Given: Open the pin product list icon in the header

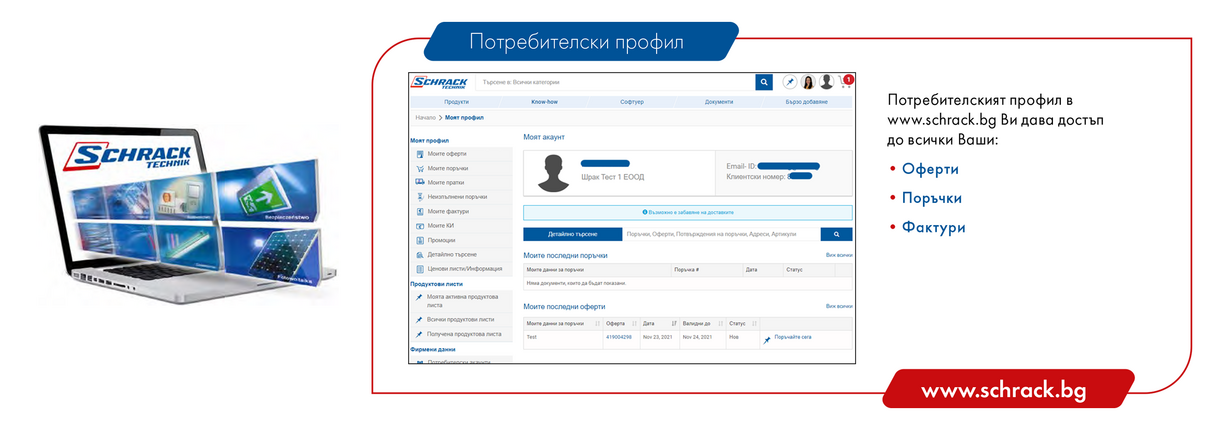Looking at the screenshot, I should click(790, 82).
